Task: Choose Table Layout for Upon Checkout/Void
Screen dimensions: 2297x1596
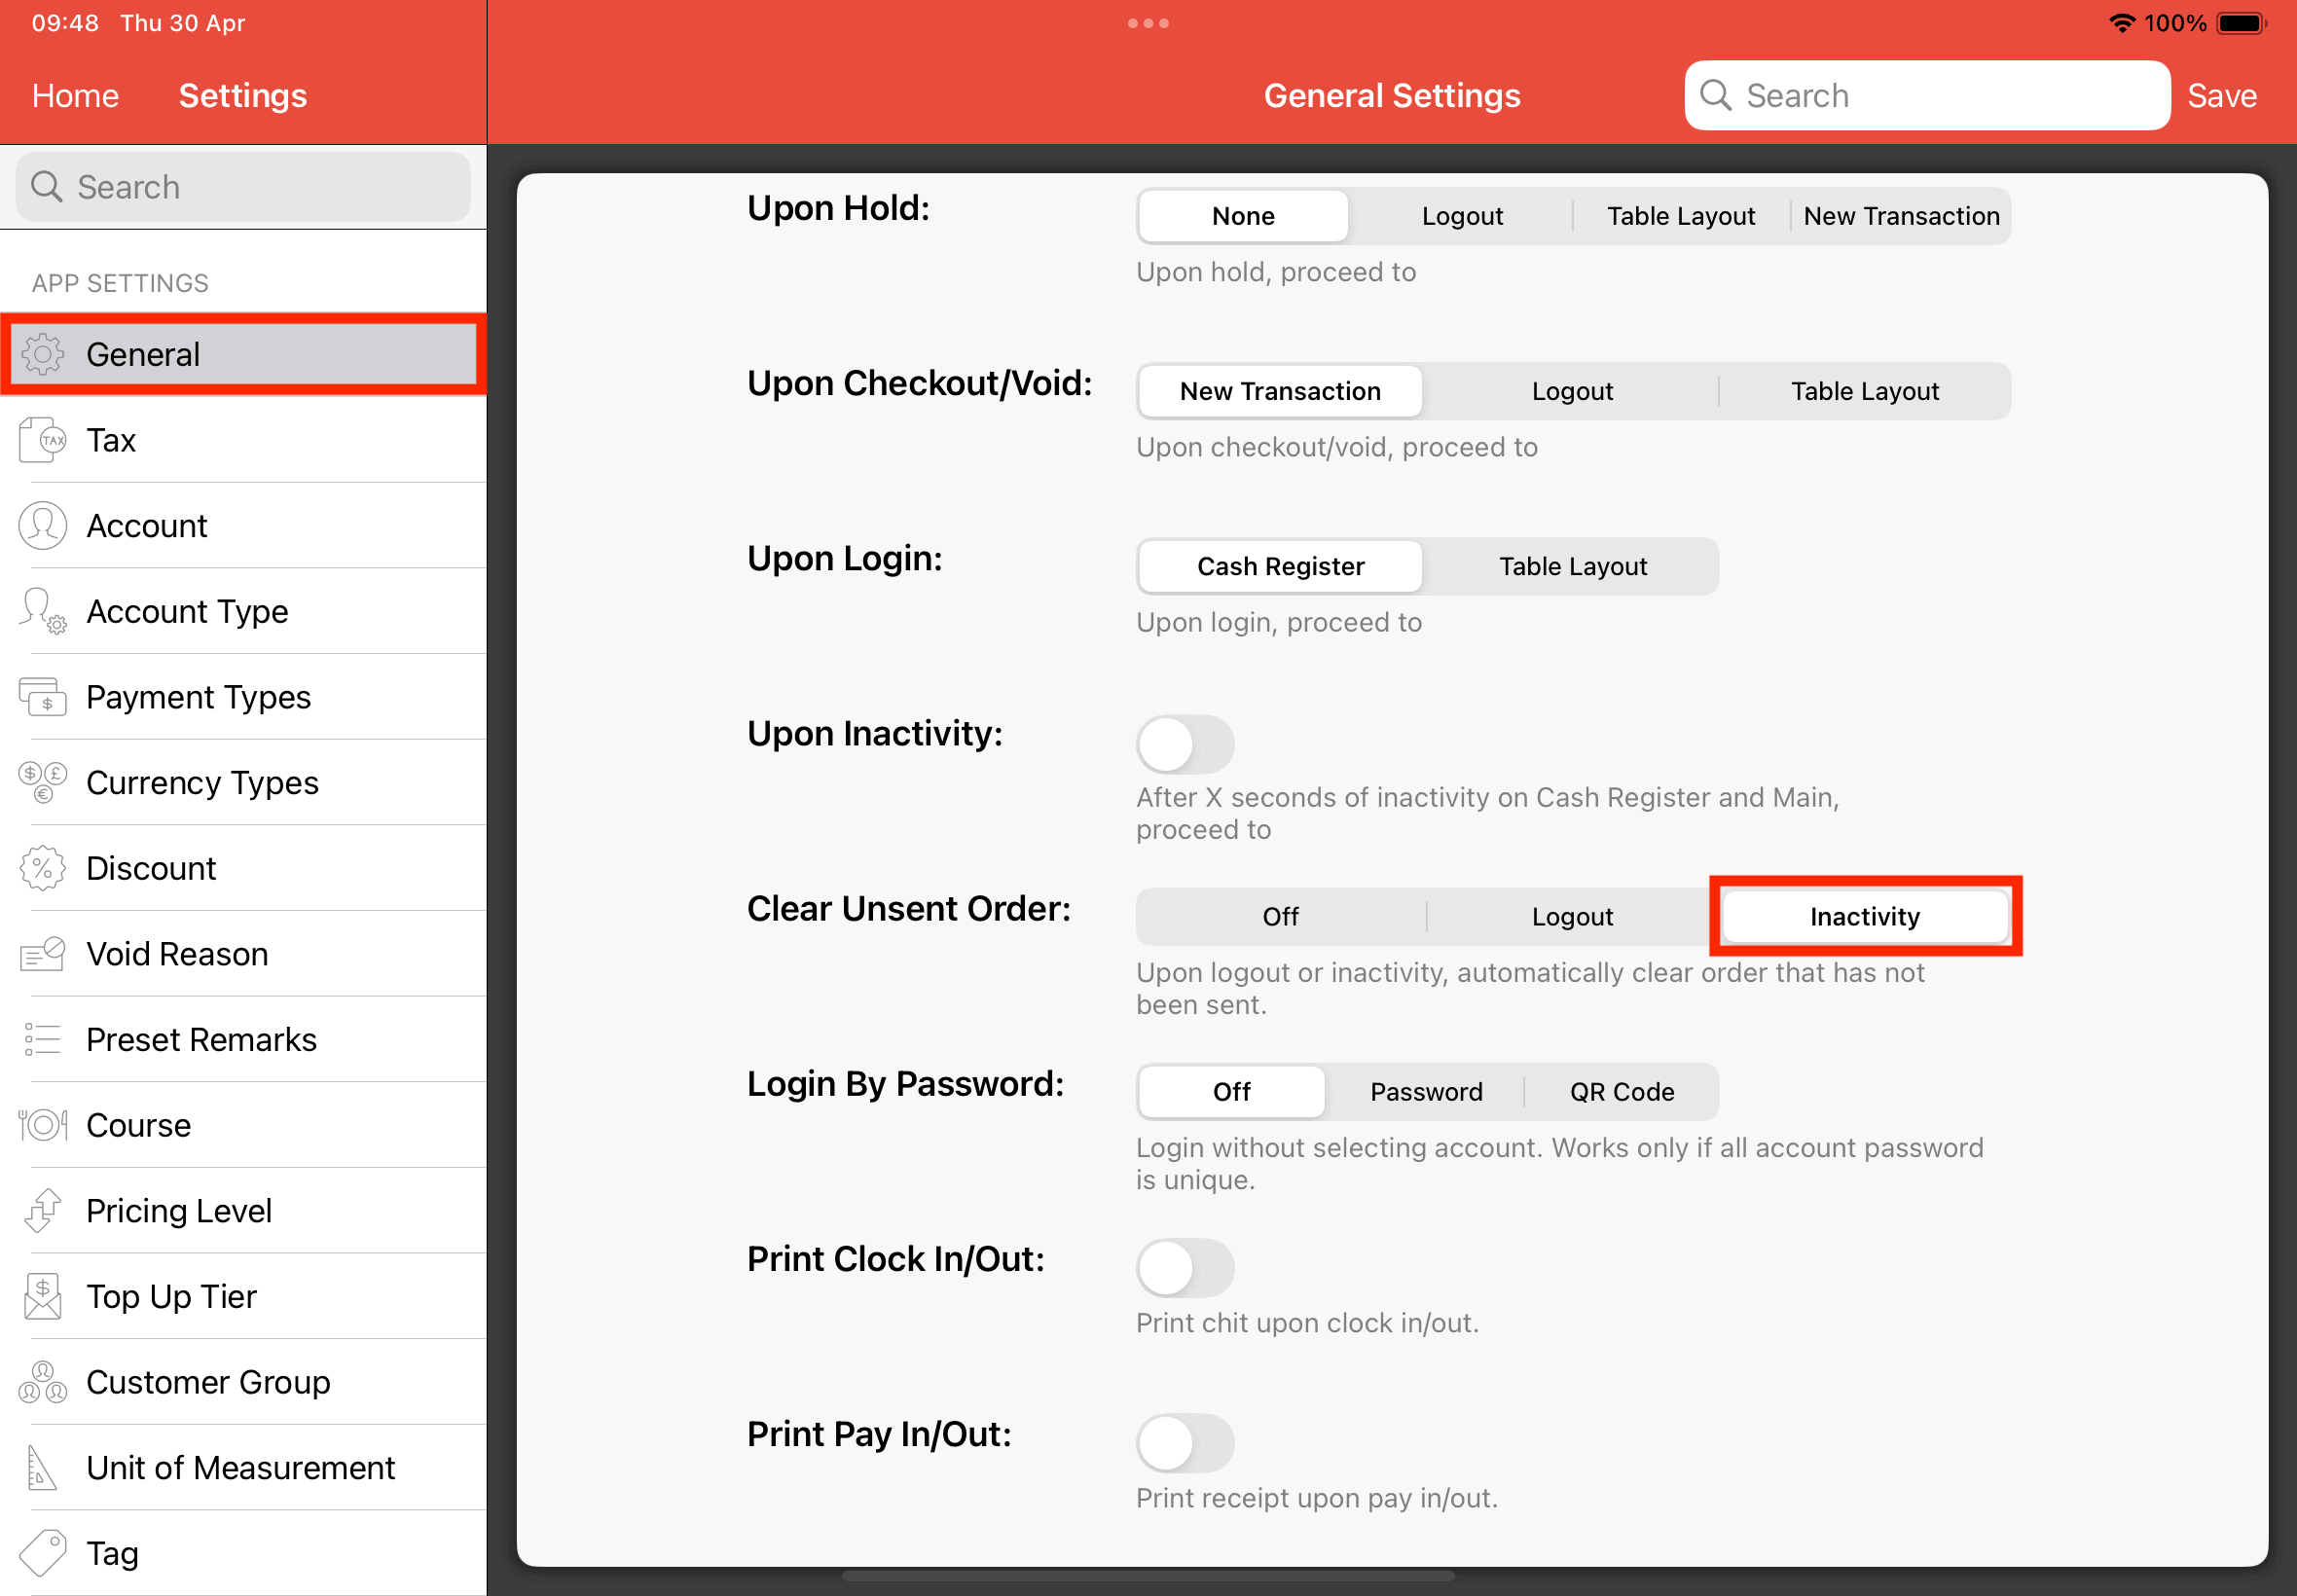Action: (1864, 391)
